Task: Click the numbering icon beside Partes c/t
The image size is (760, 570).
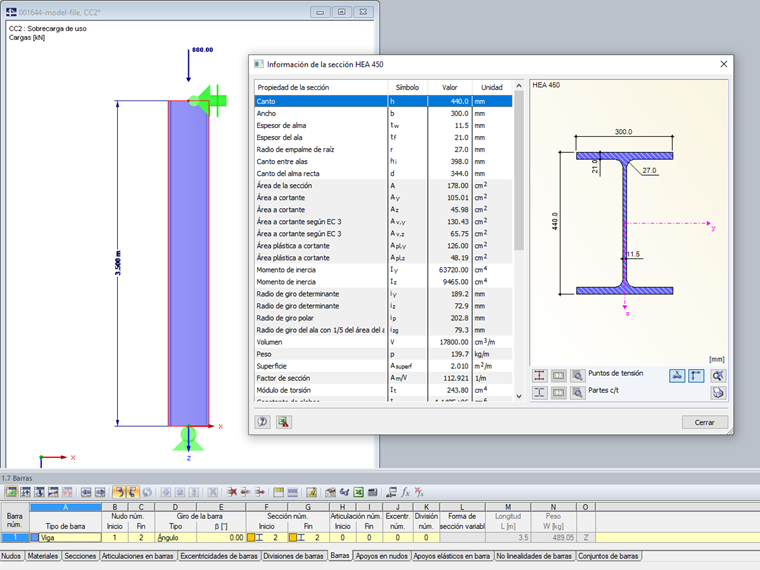Action: 558,393
